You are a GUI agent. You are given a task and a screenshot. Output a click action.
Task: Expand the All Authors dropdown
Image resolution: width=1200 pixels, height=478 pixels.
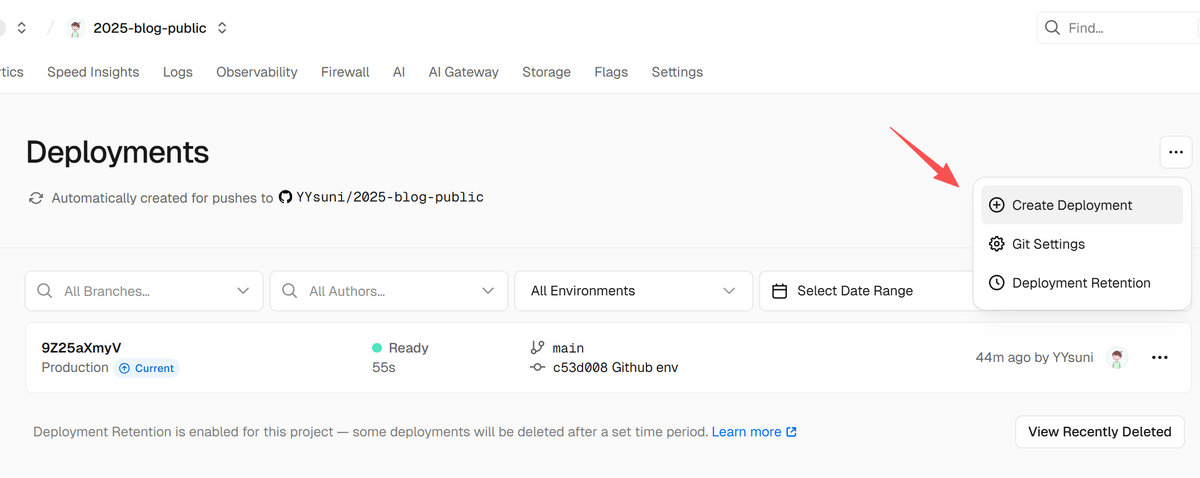[488, 291]
